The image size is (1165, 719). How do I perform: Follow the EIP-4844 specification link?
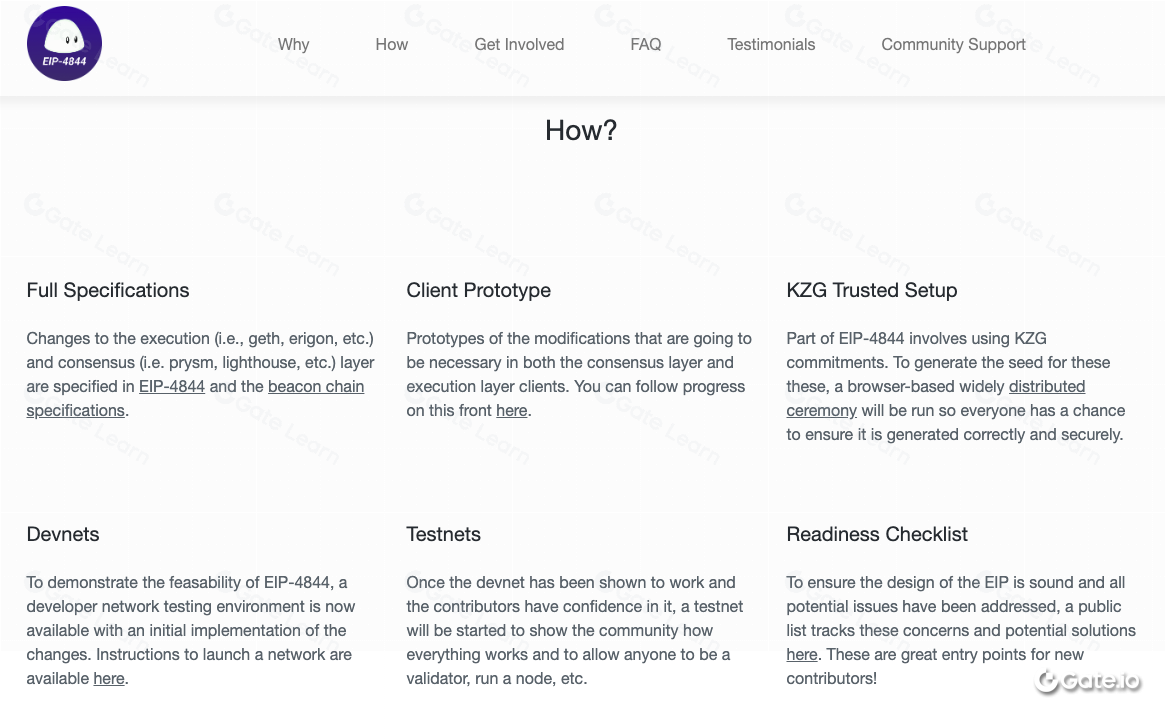click(x=172, y=387)
